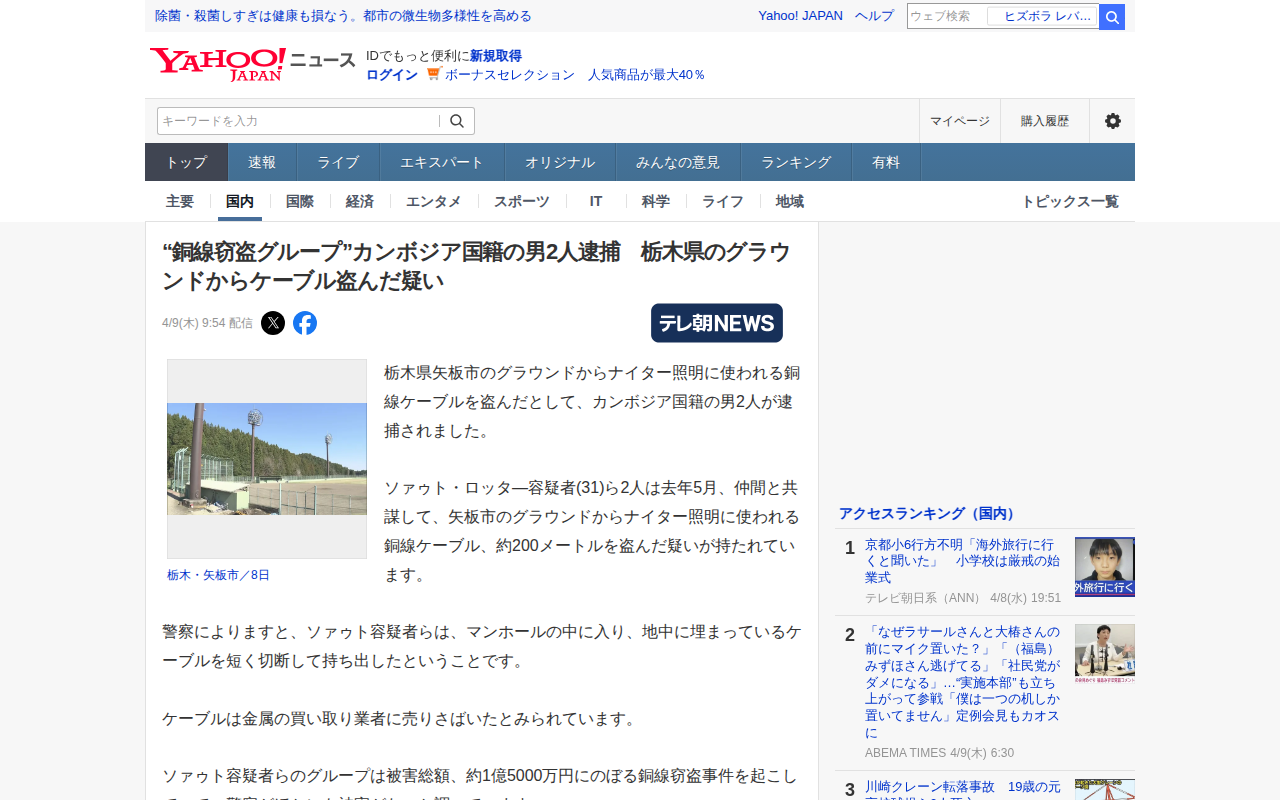Open ranking article 川崎クレーン転落事故
The height and width of the screenshot is (800, 1280).
tap(964, 789)
